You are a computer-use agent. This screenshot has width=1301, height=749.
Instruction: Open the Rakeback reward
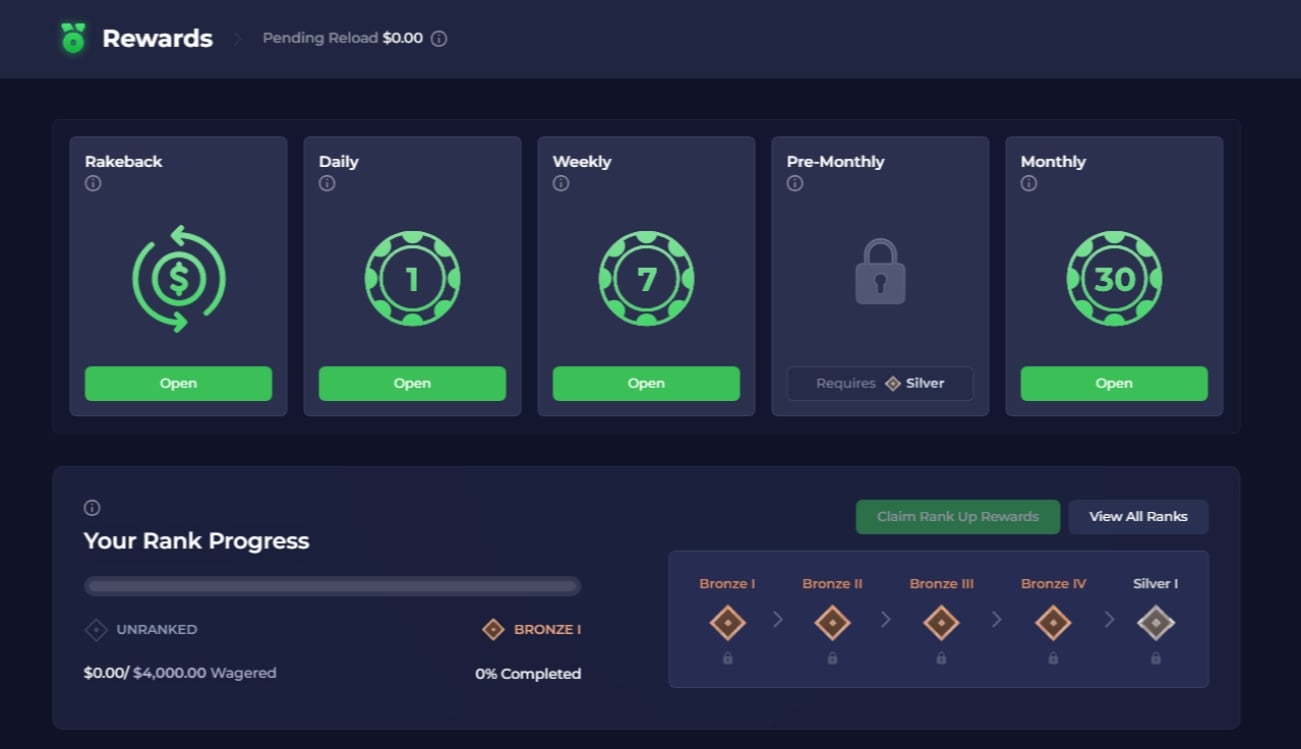178,384
